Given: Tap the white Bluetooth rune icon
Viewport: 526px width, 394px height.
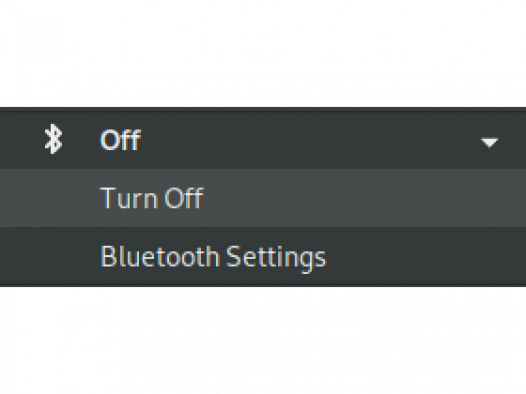Looking at the screenshot, I should point(54,139).
